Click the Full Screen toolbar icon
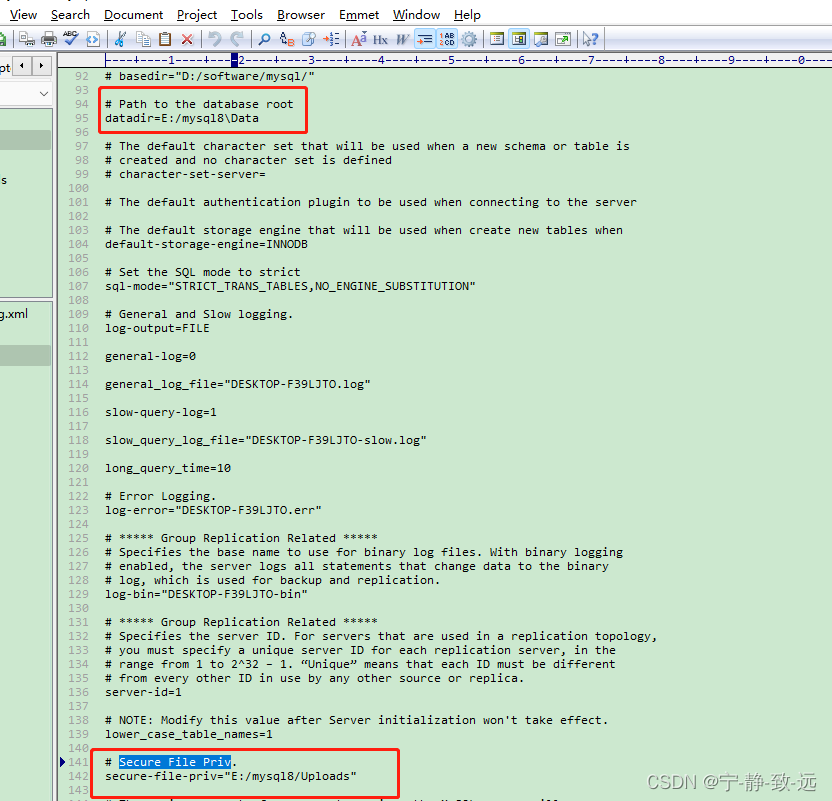832x801 pixels. point(563,39)
